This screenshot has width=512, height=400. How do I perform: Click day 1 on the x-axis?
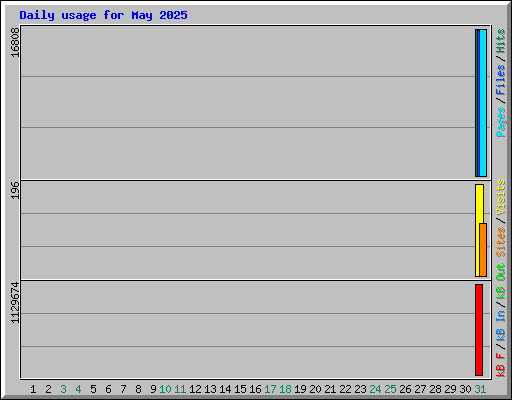point(33,389)
